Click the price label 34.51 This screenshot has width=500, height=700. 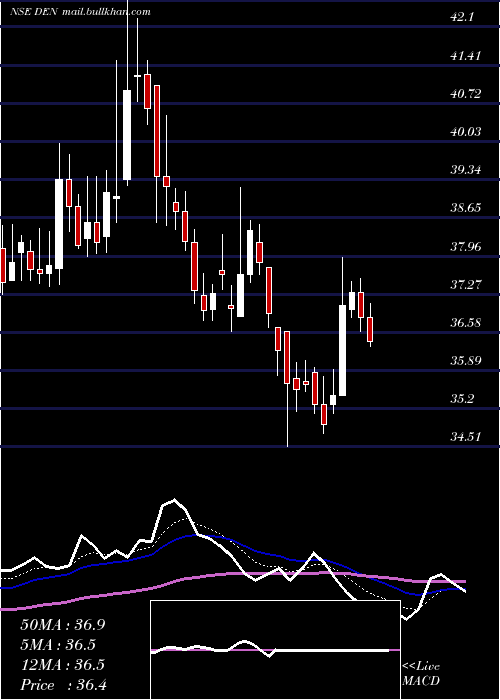466,436
